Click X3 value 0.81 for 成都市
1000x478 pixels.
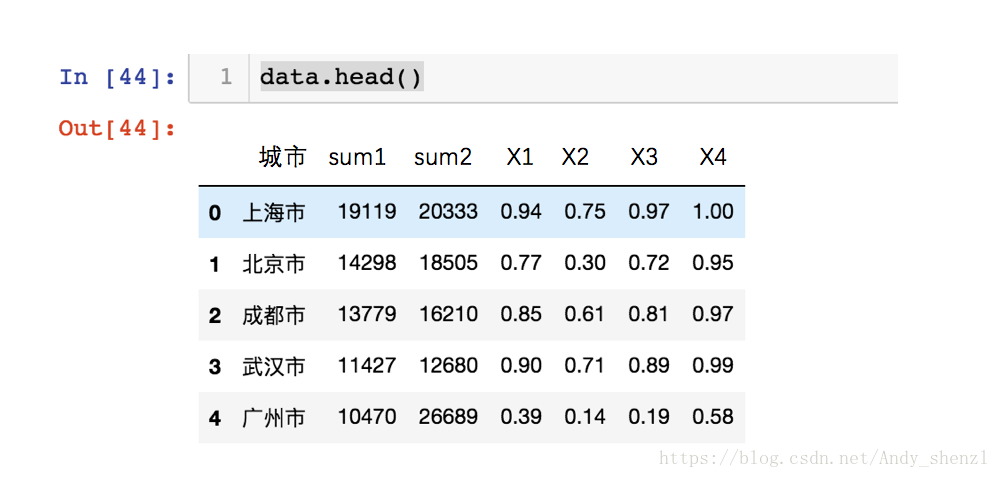tap(649, 314)
